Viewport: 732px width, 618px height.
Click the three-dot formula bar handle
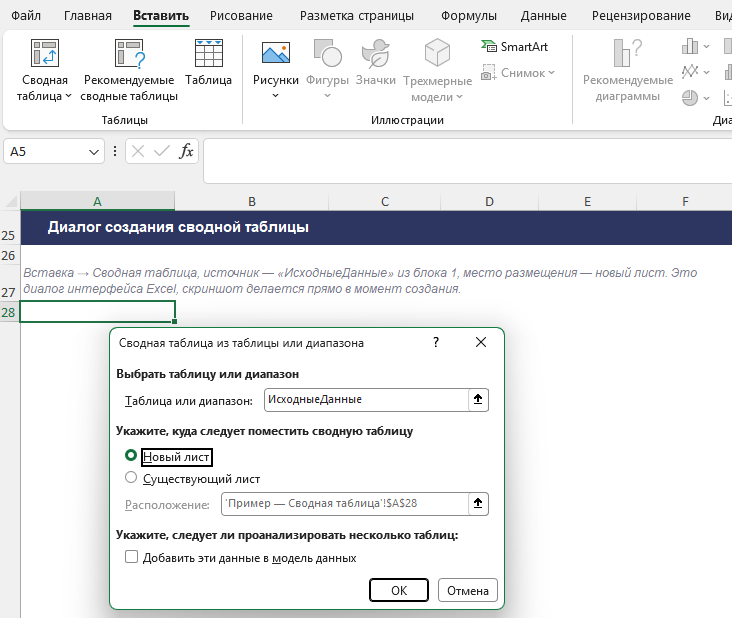[x=115, y=151]
